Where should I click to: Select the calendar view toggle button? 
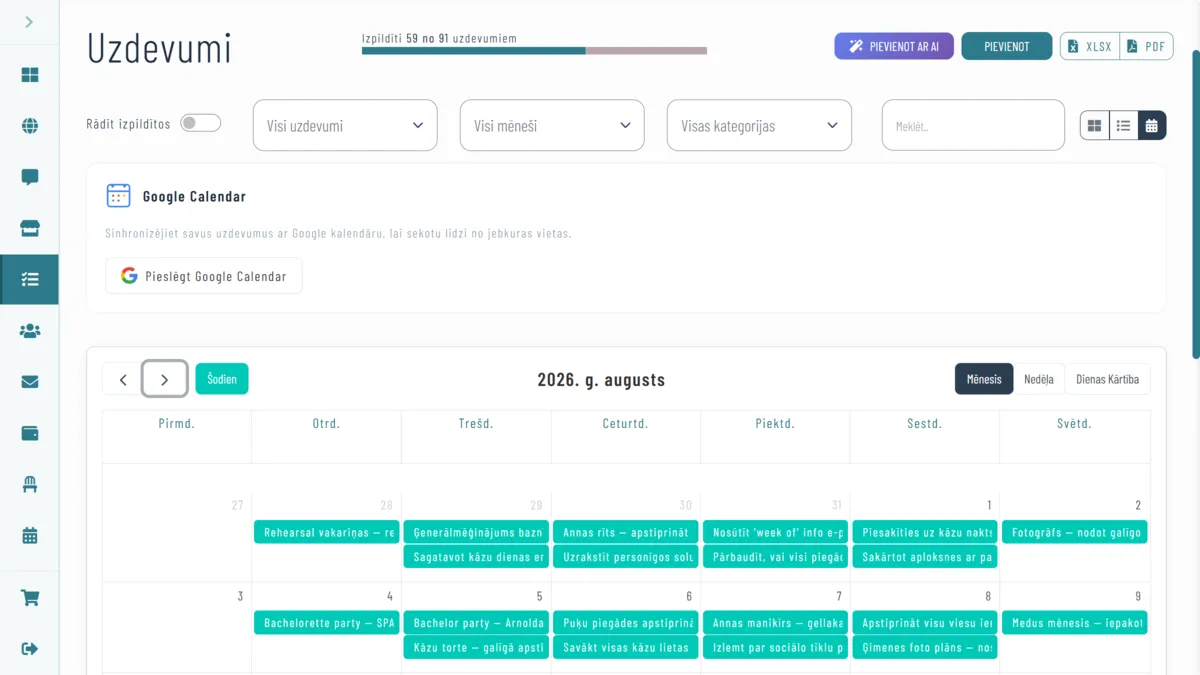point(1152,125)
